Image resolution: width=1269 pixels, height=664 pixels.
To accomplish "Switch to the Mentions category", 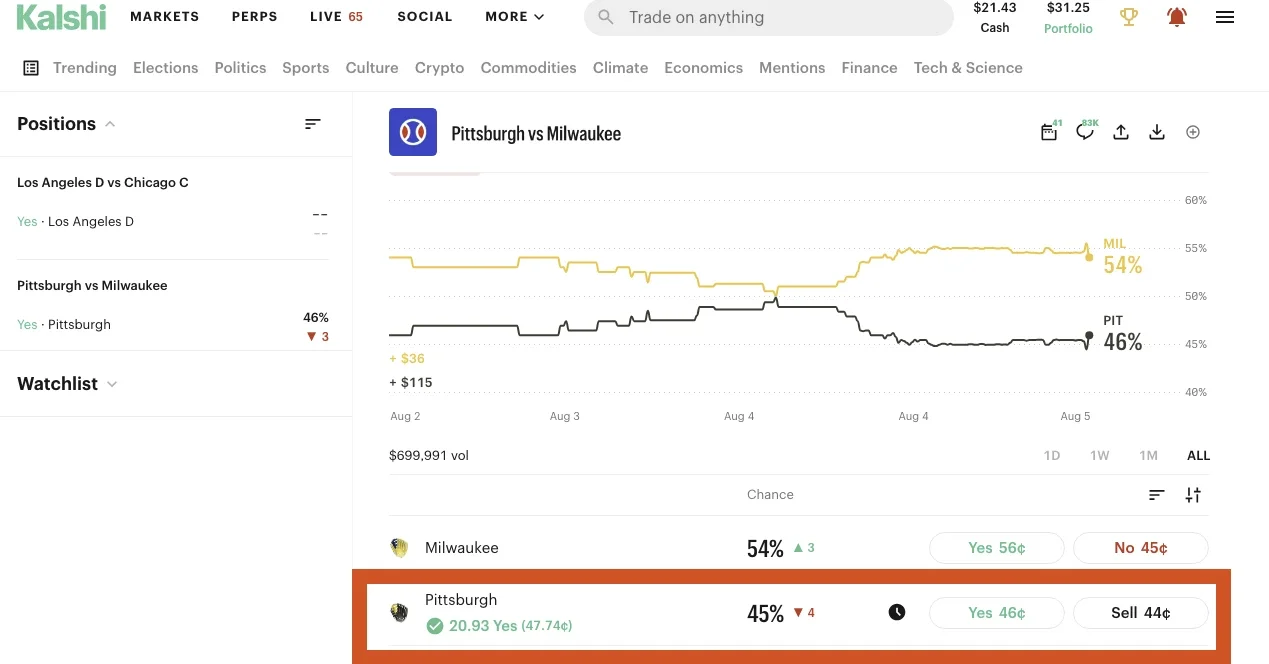I will [x=792, y=68].
